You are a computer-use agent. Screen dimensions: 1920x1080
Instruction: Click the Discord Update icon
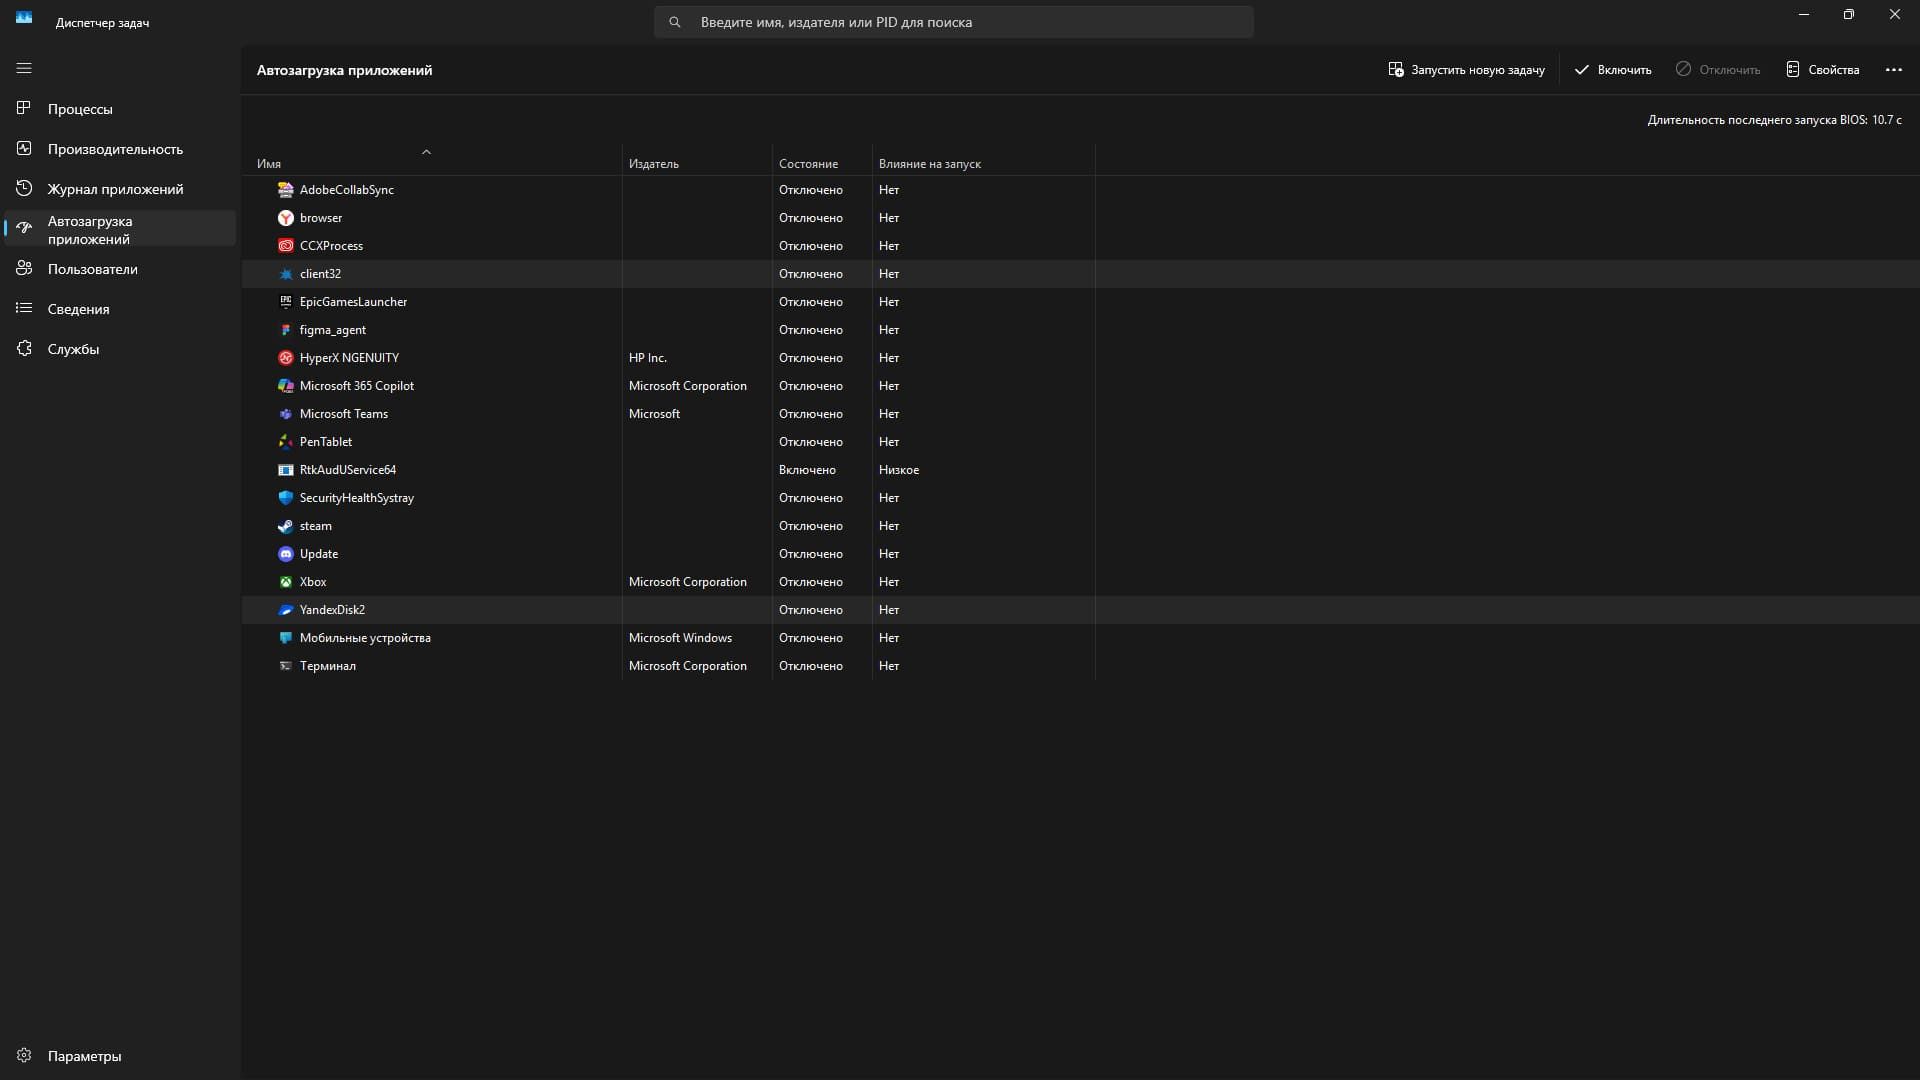point(286,554)
